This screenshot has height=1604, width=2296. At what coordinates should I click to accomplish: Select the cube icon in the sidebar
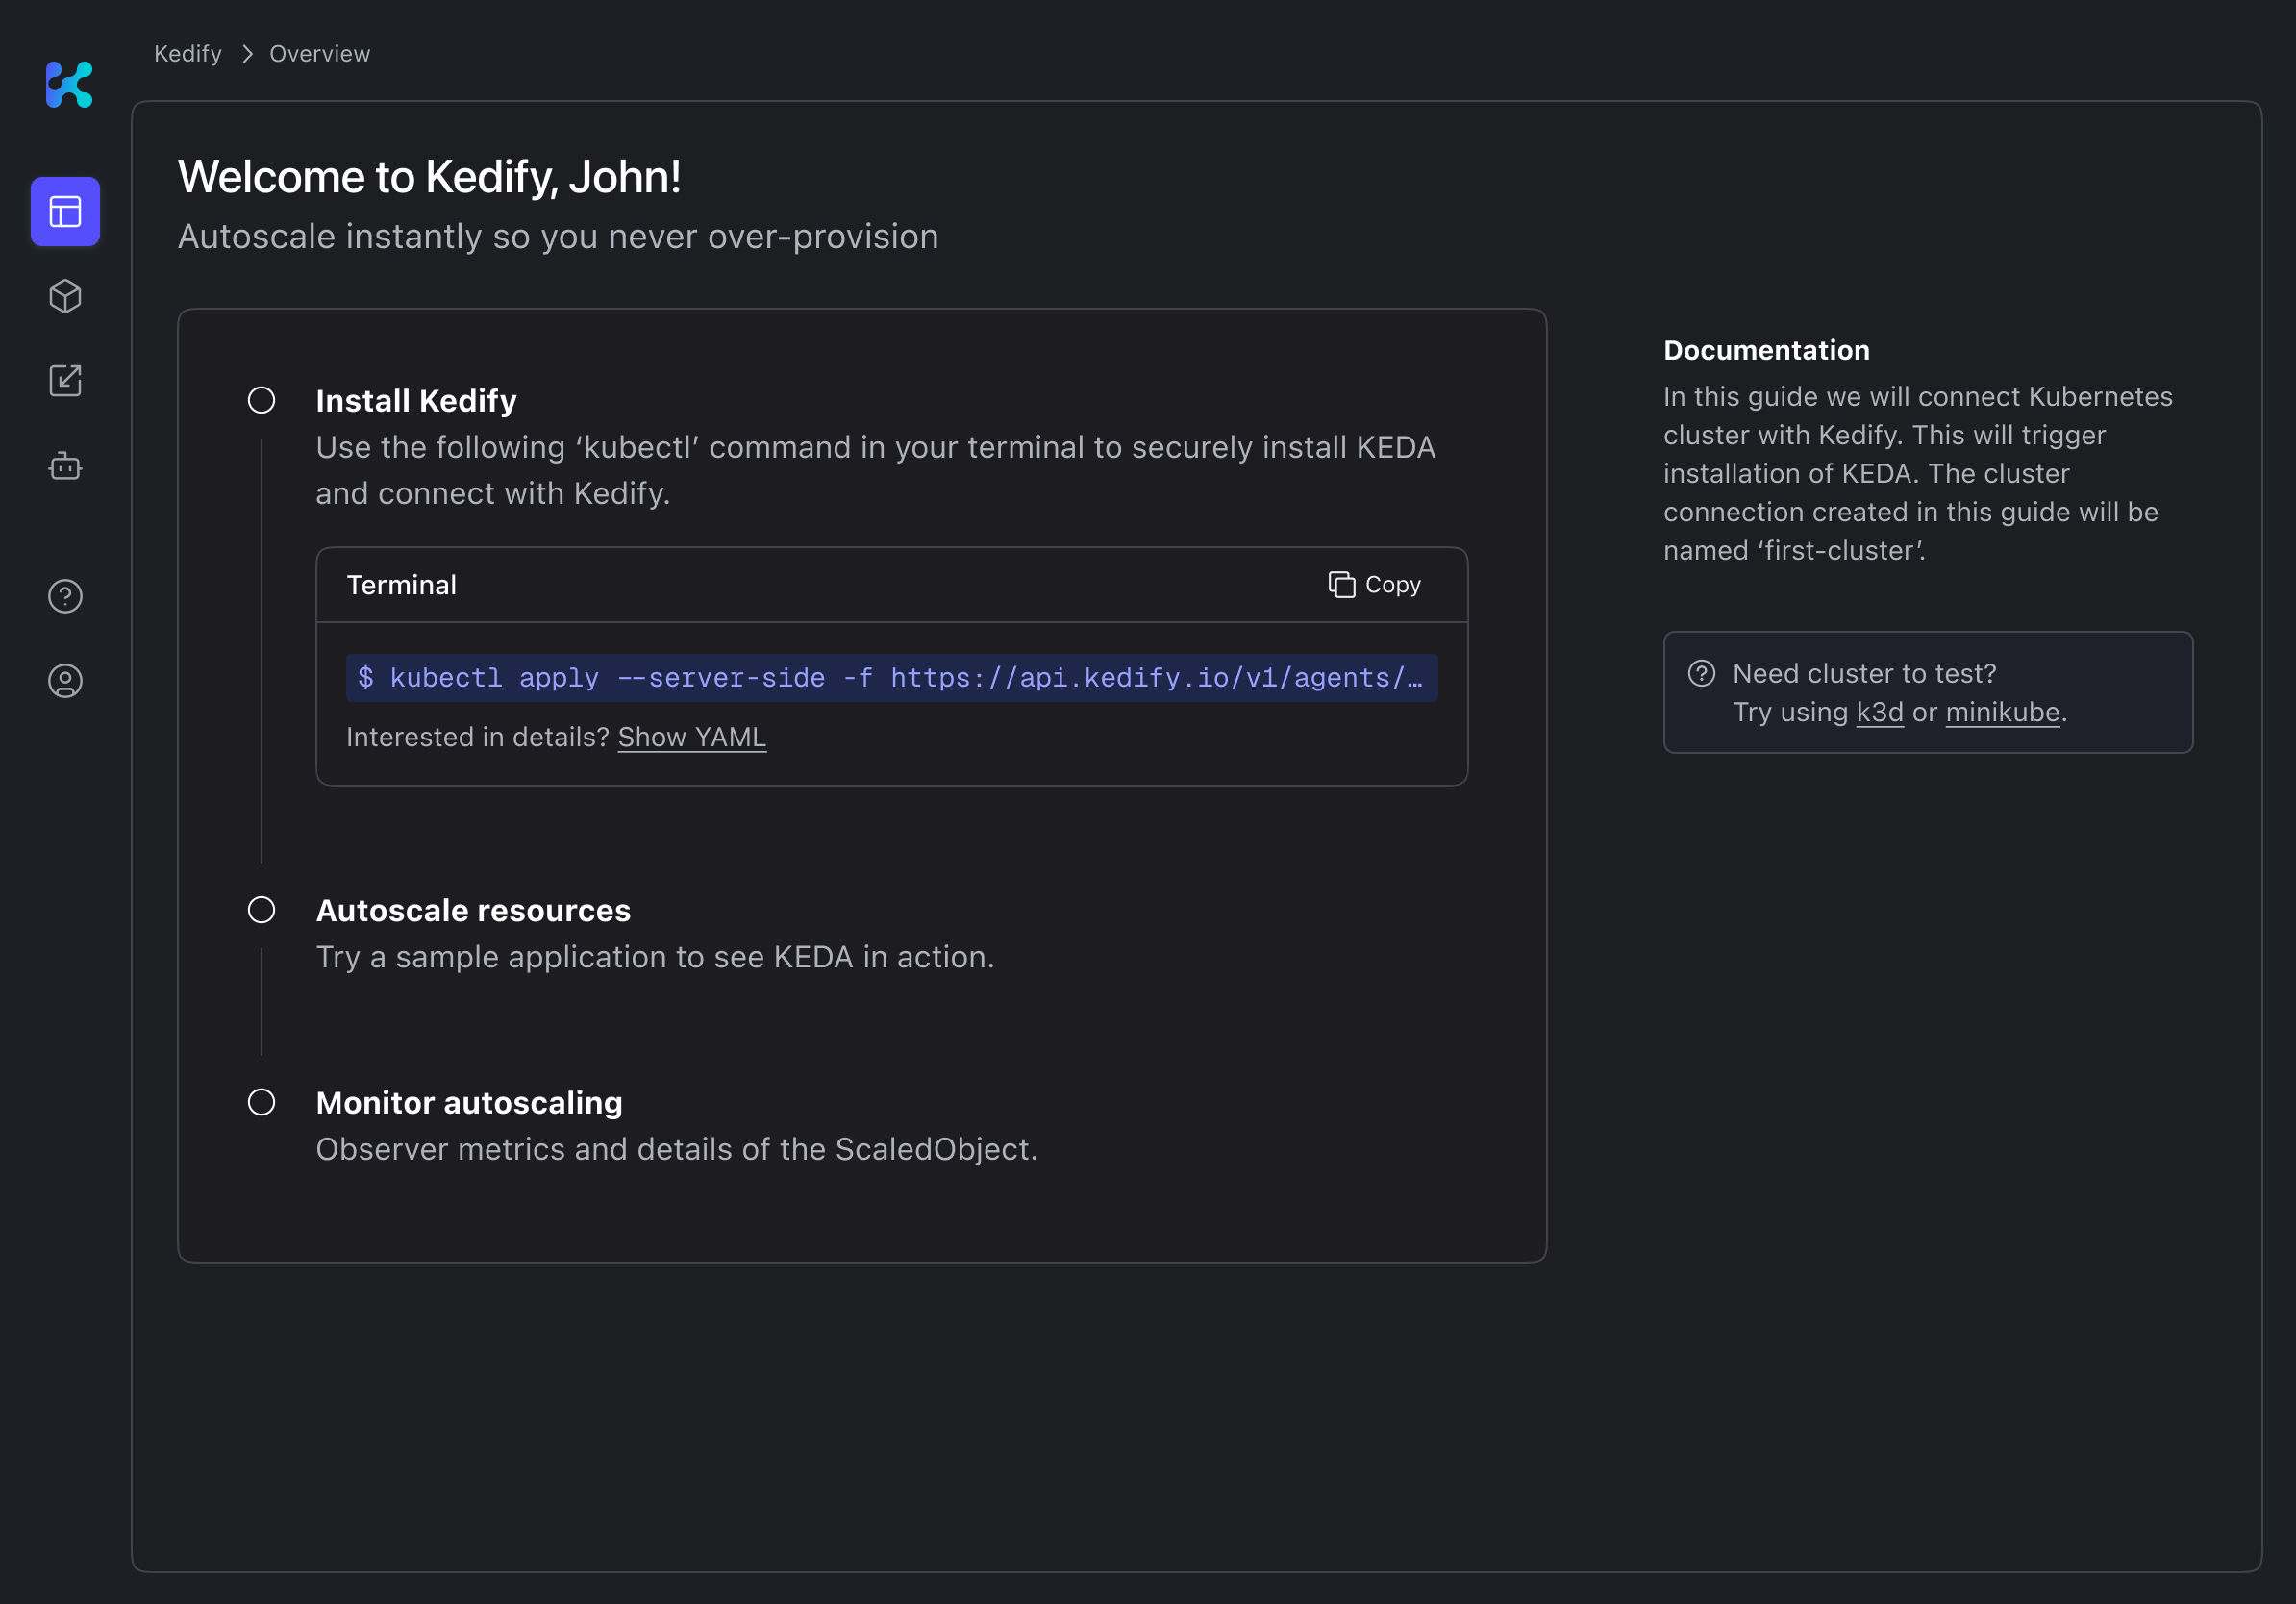tap(65, 296)
